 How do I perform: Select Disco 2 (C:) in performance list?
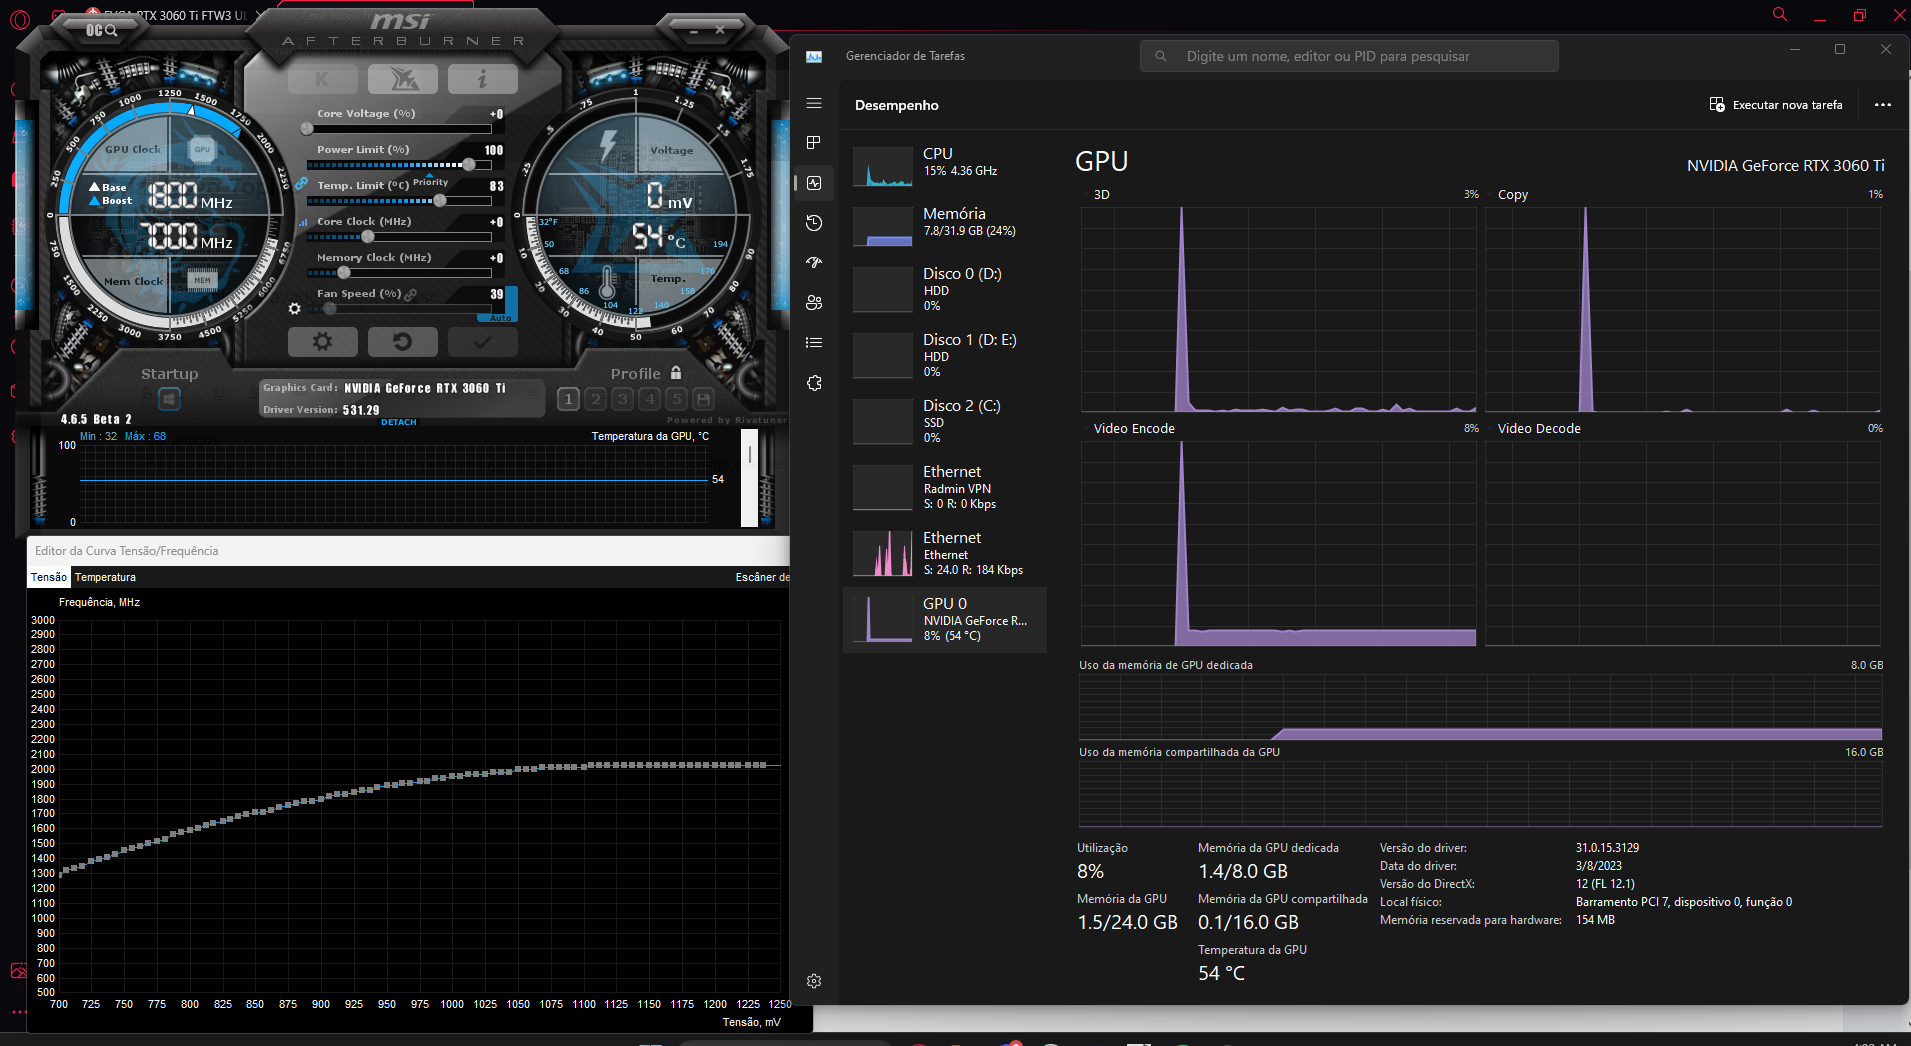[945, 421]
